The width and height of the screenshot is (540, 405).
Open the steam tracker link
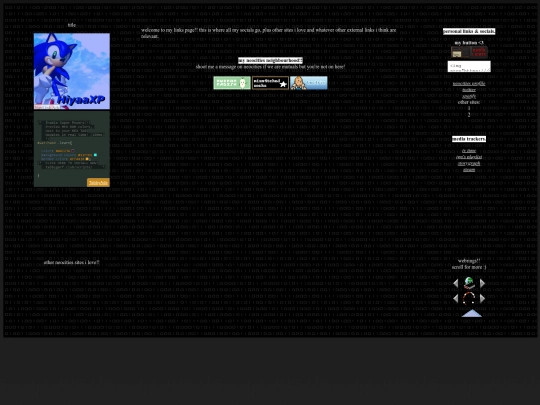469,170
